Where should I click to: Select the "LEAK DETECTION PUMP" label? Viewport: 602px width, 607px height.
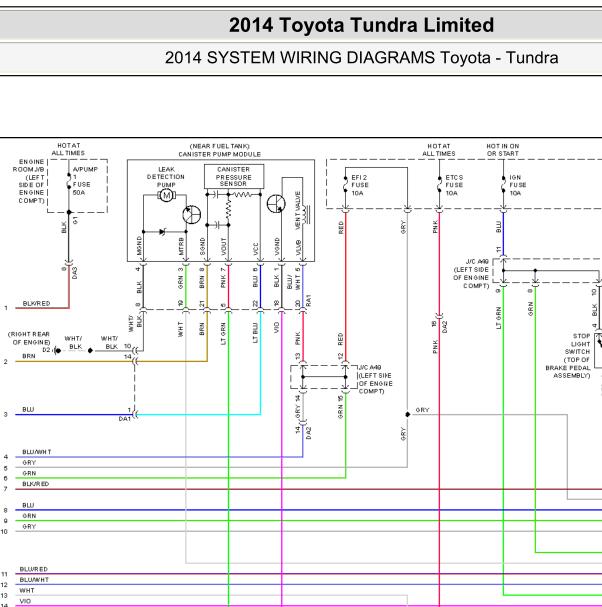166,177
